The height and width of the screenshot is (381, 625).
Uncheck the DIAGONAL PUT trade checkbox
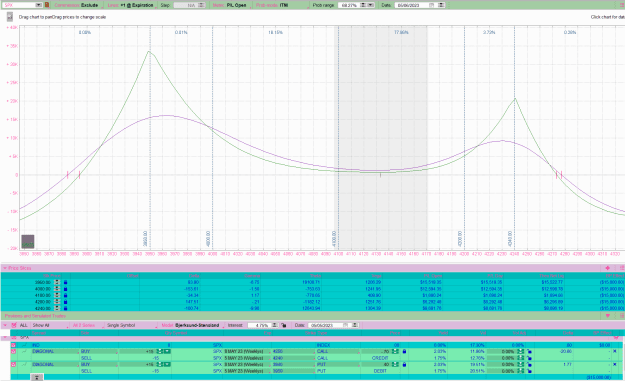(14, 364)
